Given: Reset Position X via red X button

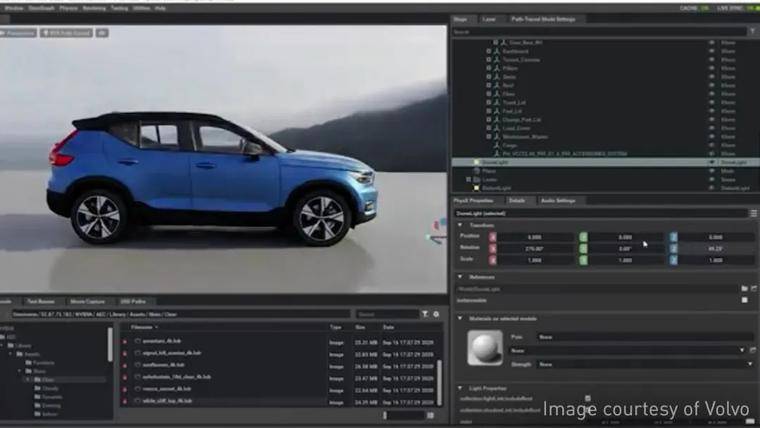Looking at the screenshot, I should click(492, 237).
